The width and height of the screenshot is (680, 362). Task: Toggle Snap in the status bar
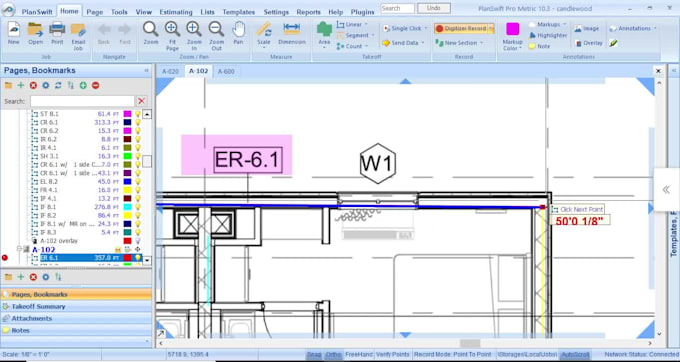[x=314, y=354]
